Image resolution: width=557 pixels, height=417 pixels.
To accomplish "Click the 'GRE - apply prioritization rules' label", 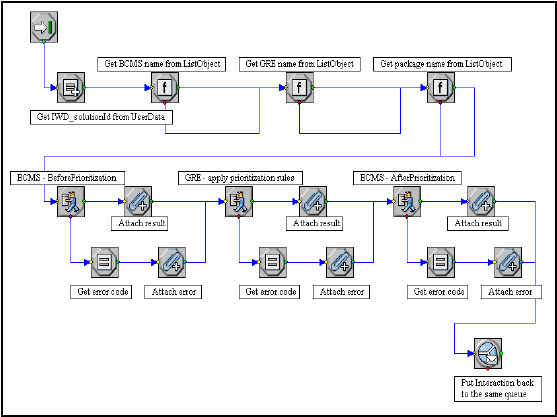I will tap(240, 178).
